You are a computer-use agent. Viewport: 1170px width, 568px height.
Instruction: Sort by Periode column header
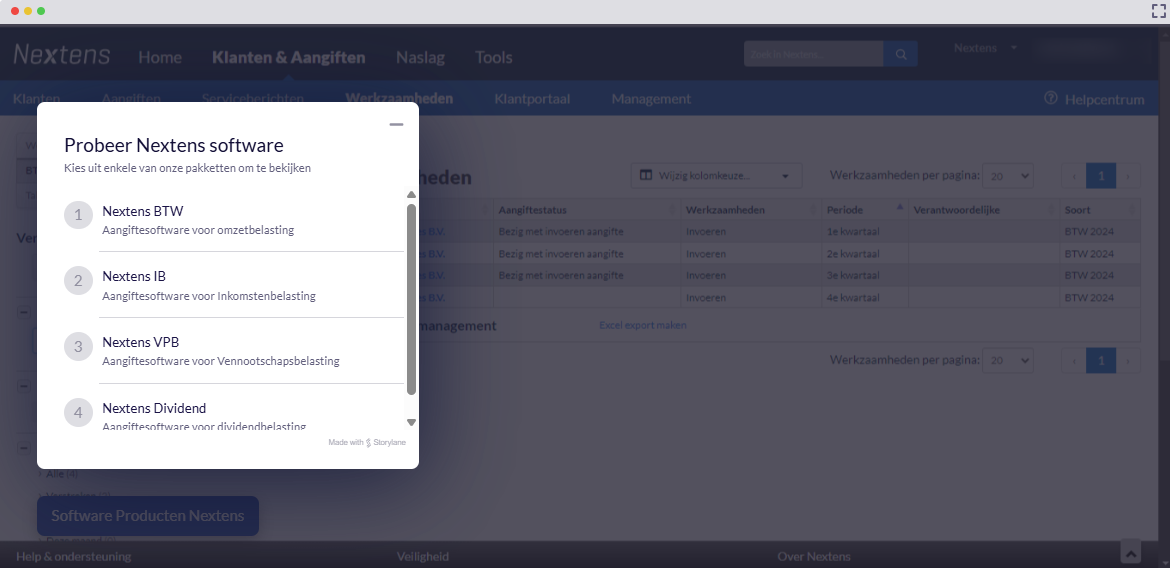point(865,210)
